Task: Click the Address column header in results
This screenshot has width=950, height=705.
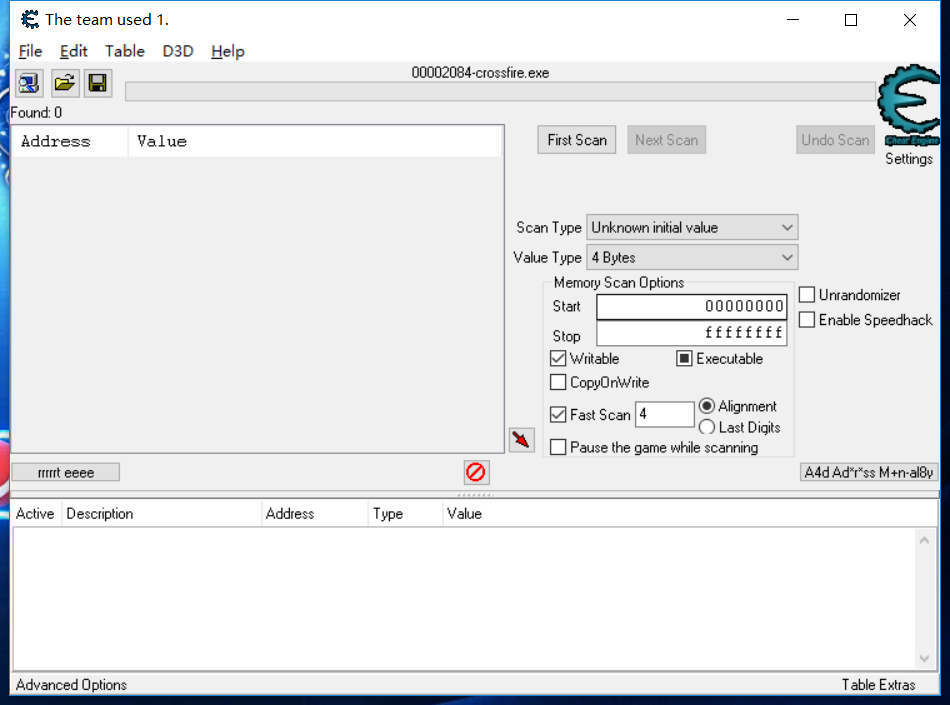Action: (x=70, y=141)
